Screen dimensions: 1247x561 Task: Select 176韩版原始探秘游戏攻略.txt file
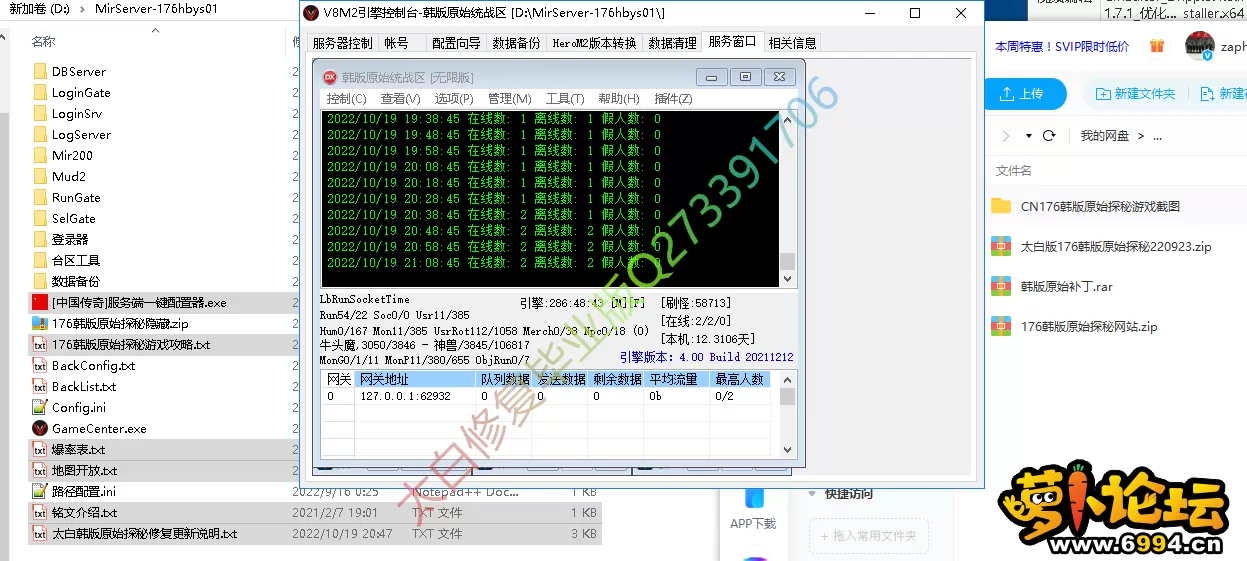pyautogui.click(x=131, y=345)
